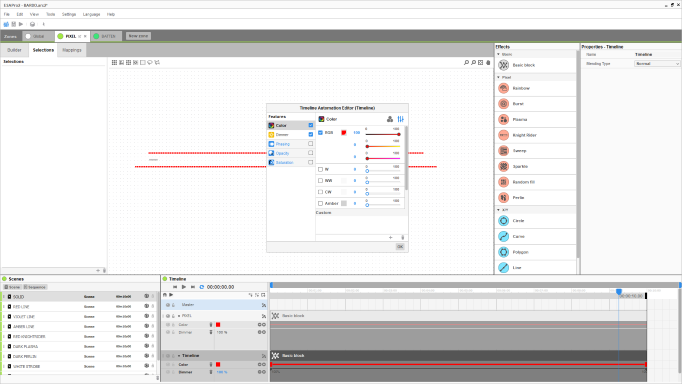Switch to sliders view icon in editor

point(401,119)
